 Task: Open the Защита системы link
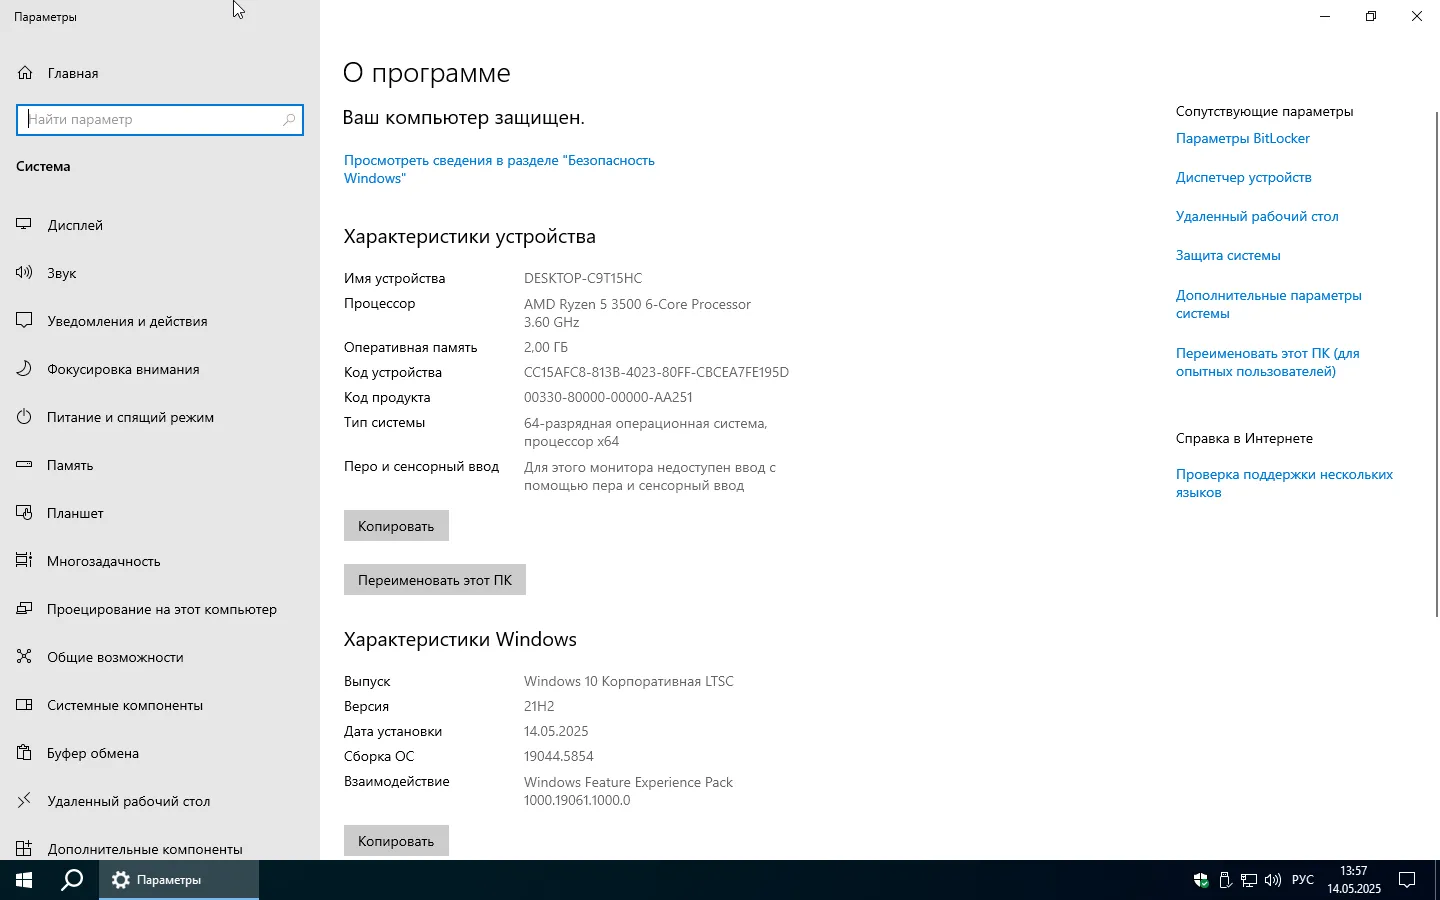pos(1228,255)
